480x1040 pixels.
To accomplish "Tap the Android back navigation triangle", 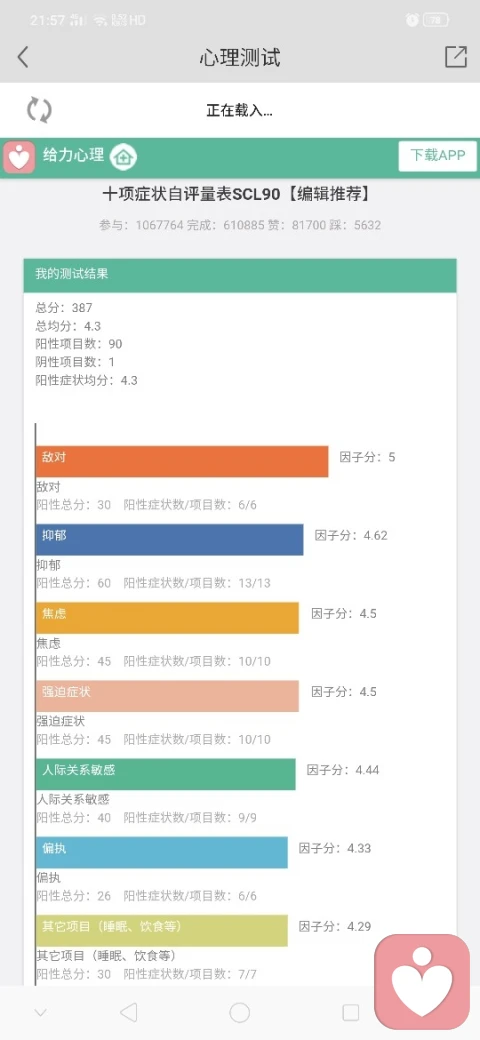I will click(x=129, y=1012).
